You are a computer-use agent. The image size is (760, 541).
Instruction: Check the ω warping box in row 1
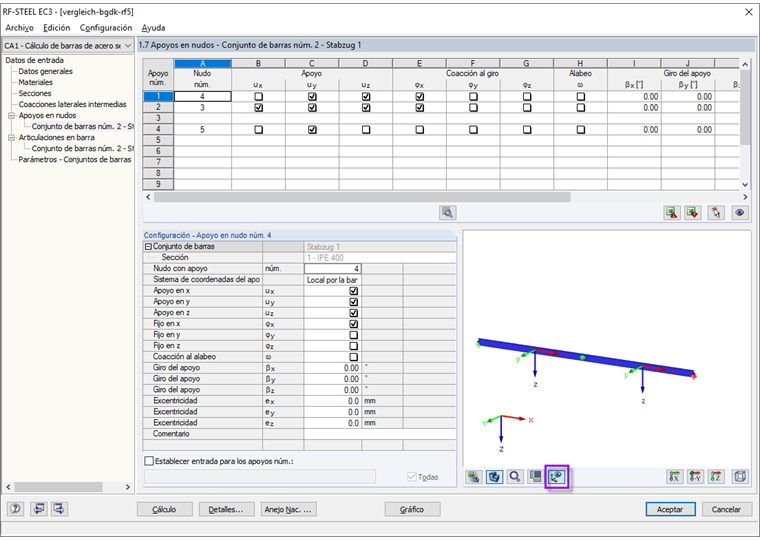[x=581, y=96]
